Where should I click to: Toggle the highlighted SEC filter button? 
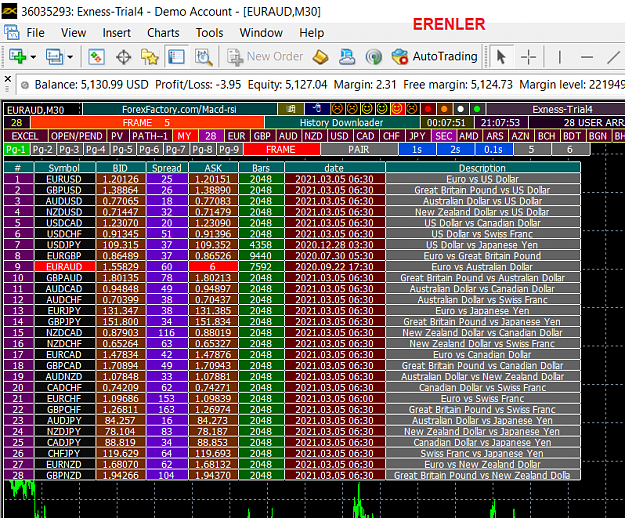coord(444,136)
